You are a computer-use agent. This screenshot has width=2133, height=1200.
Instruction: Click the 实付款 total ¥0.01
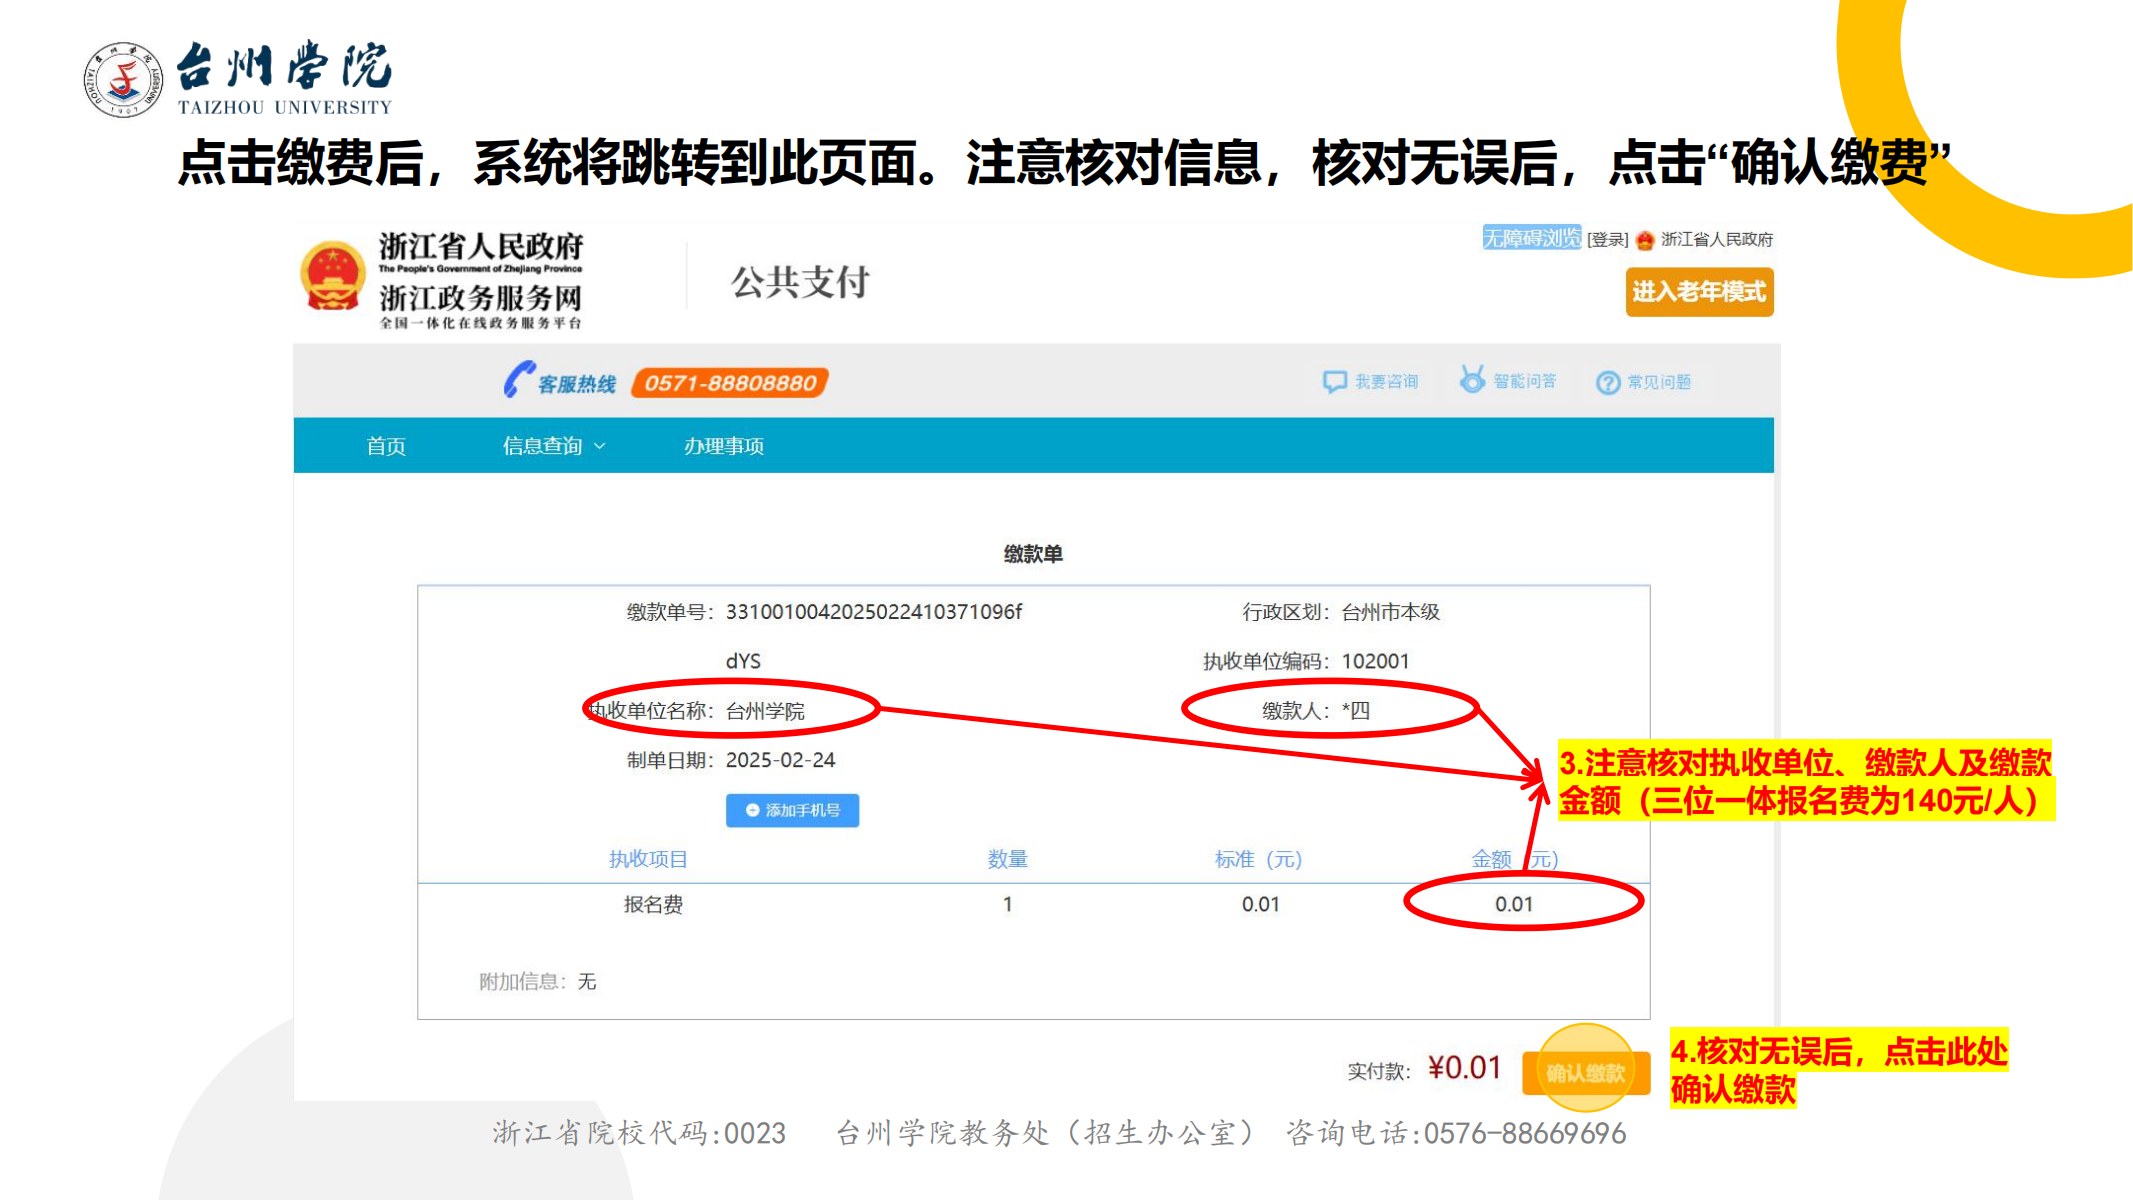(1464, 1068)
